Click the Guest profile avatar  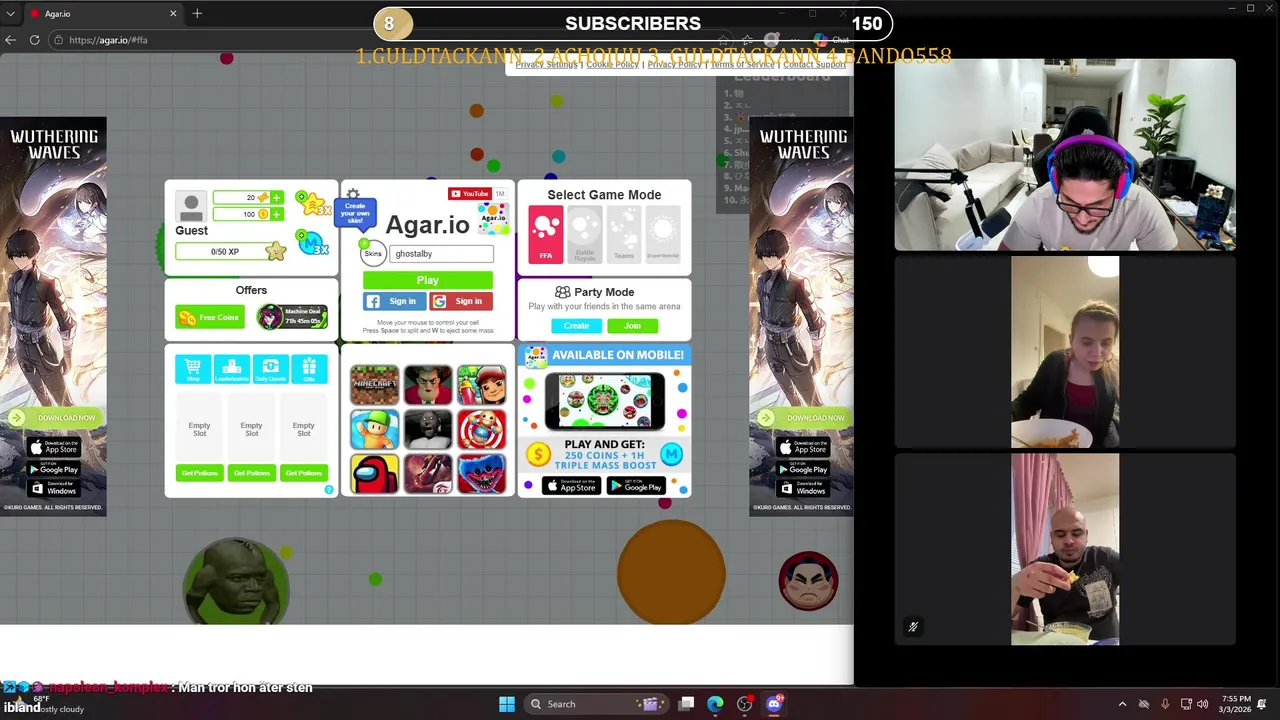(x=191, y=206)
